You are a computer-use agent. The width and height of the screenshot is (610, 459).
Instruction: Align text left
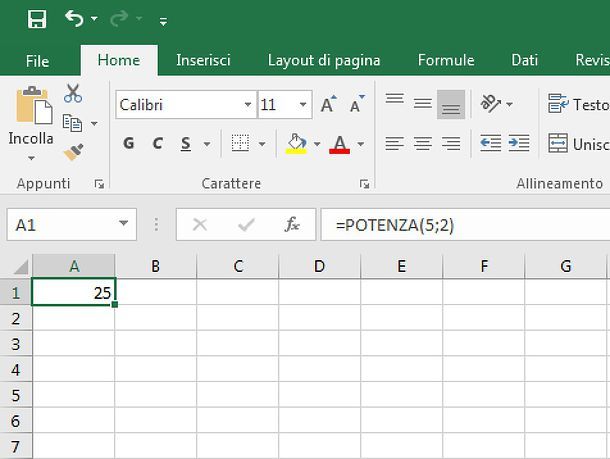pyautogui.click(x=395, y=144)
